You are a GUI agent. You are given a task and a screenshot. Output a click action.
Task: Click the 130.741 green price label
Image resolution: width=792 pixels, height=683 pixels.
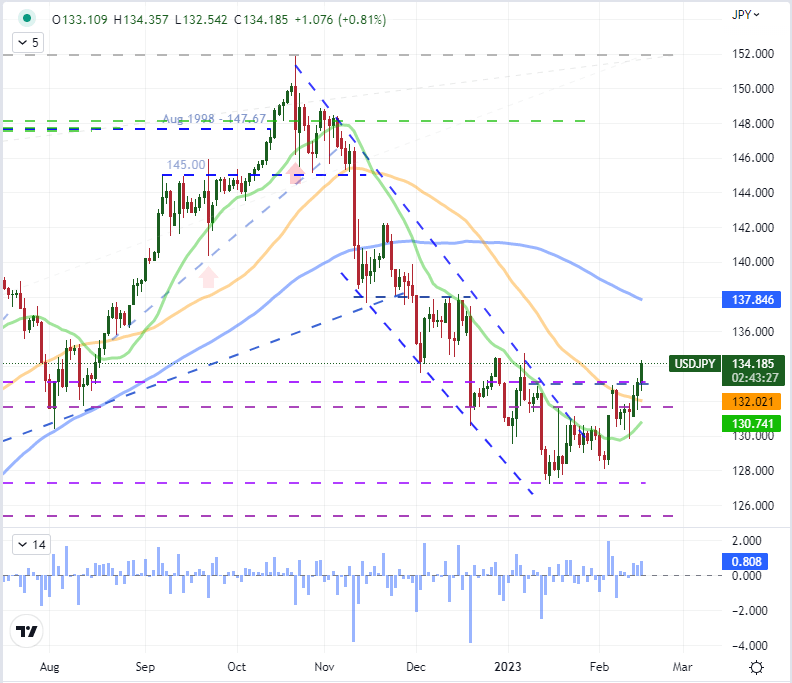(x=752, y=423)
